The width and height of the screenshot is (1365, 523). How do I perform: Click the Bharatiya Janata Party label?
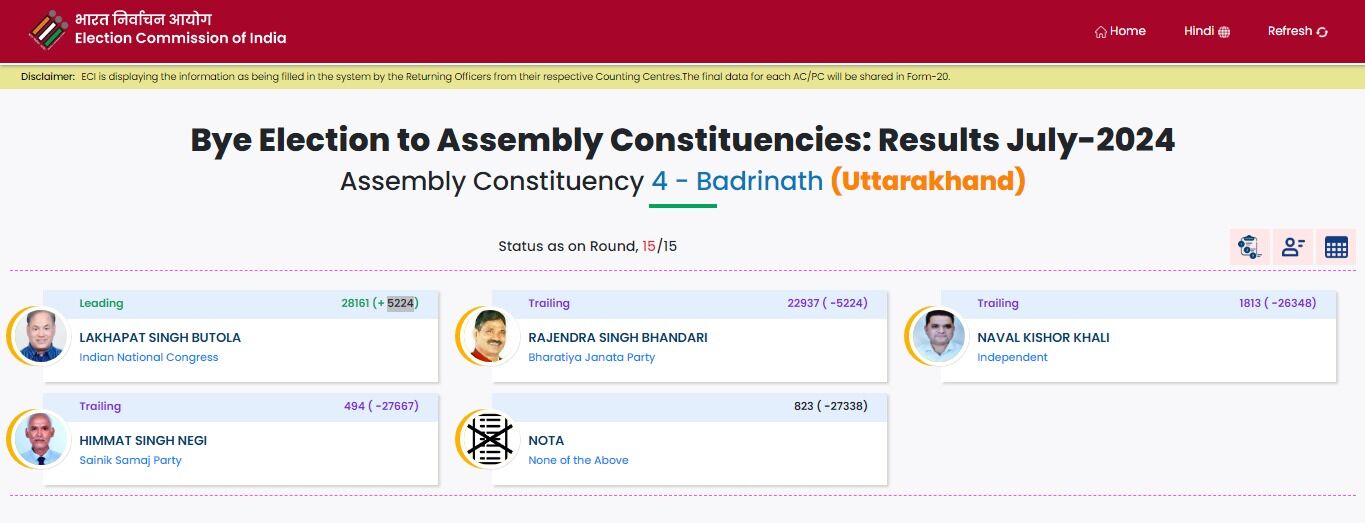591,357
